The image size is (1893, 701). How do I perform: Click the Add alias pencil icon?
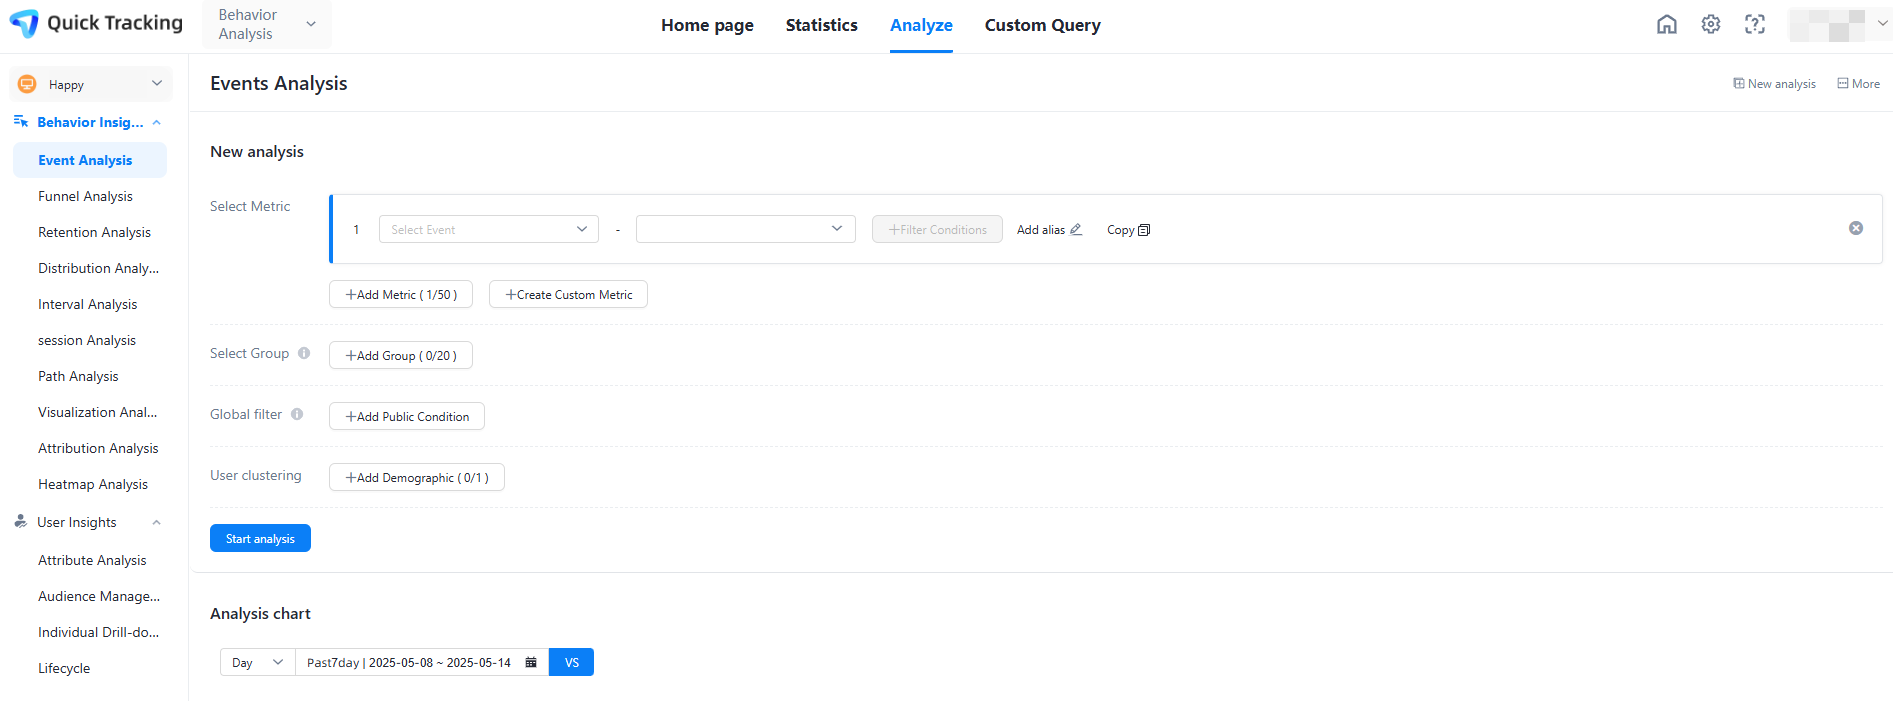click(1076, 230)
